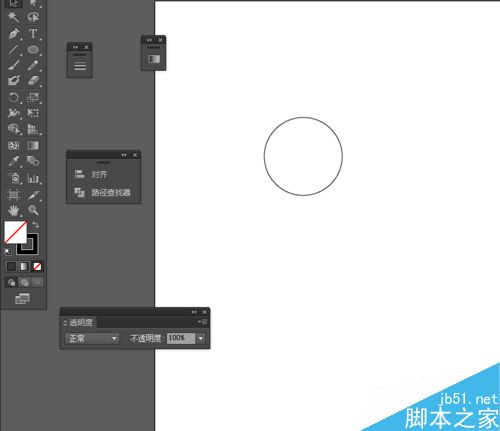
Task: Select the Lasso tool
Action: pos(33,17)
